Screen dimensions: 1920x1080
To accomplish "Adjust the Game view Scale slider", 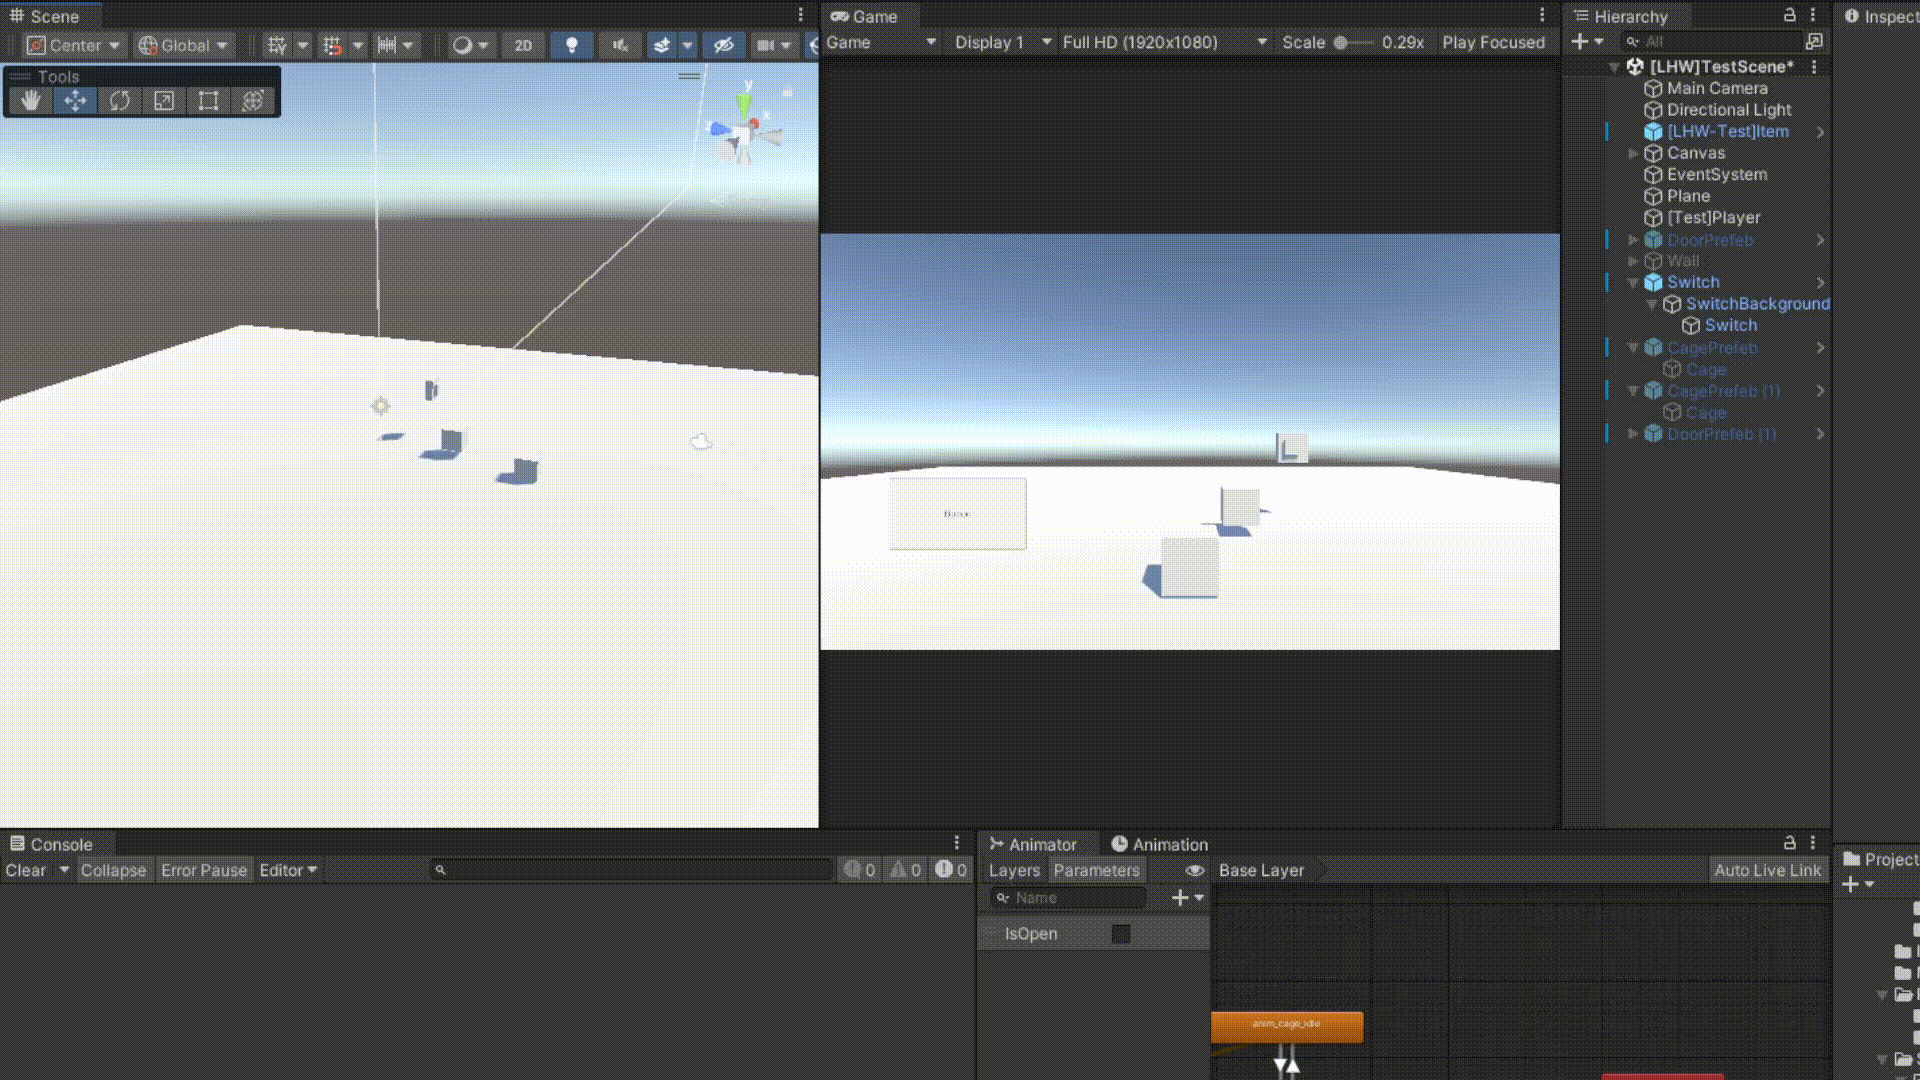I will 1341,43.
